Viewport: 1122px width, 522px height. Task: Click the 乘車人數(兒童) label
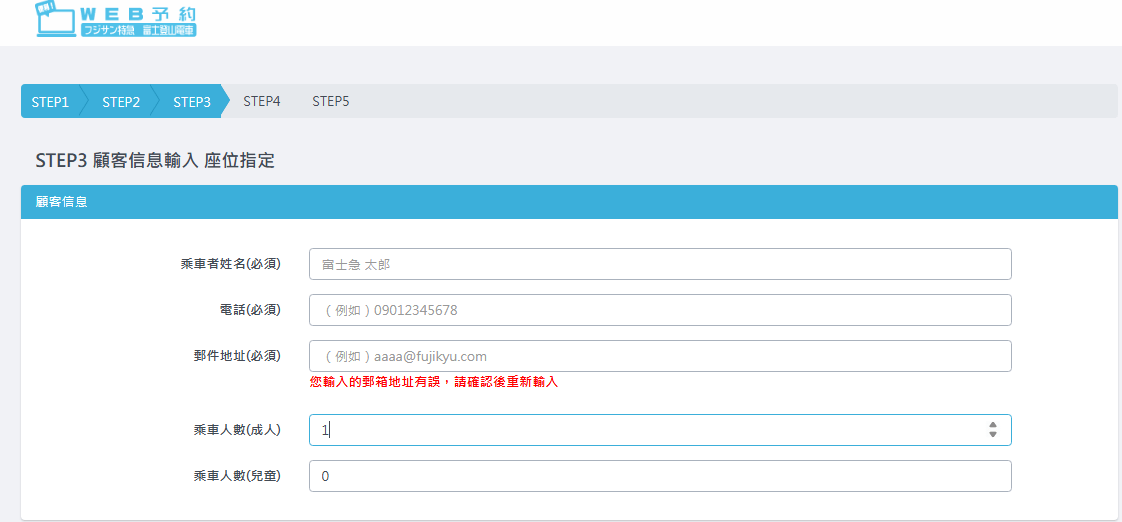pyautogui.click(x=237, y=476)
